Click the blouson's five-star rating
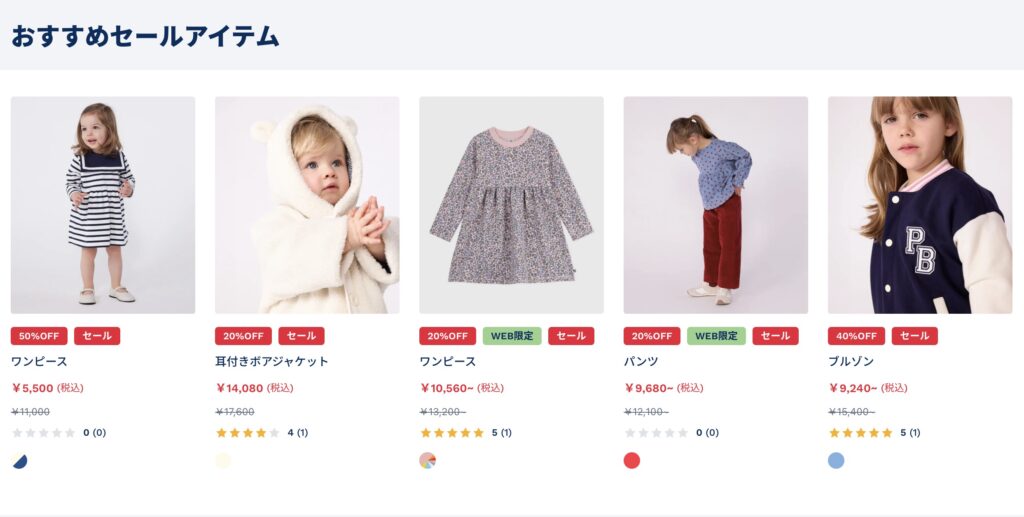This screenshot has width=1024, height=517. click(860, 433)
